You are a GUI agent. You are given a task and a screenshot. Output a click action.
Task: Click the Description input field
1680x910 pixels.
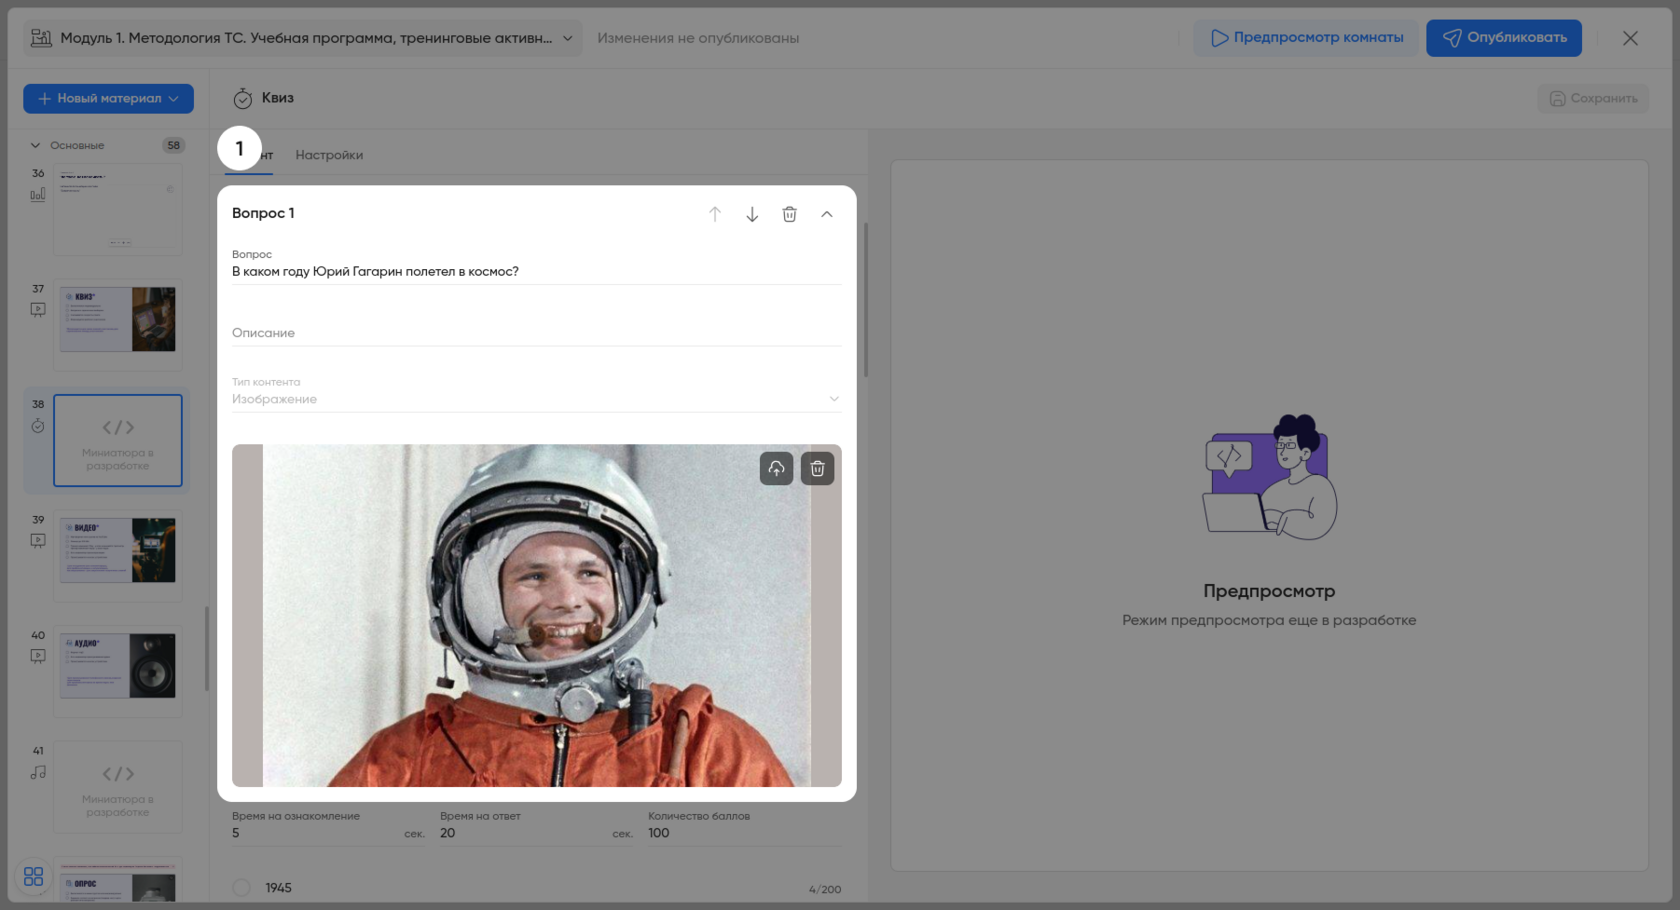(536, 333)
